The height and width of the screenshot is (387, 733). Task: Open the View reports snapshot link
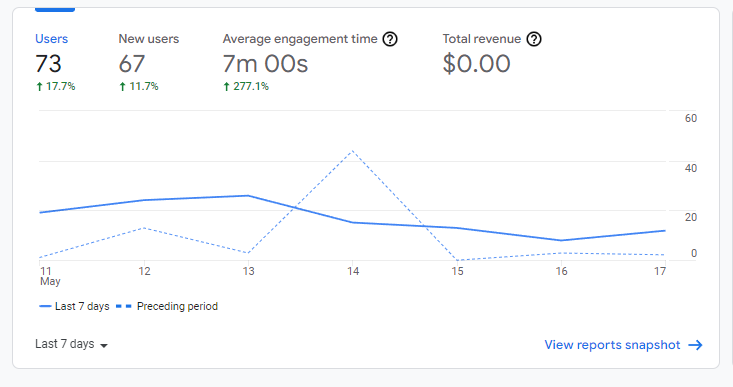point(624,345)
